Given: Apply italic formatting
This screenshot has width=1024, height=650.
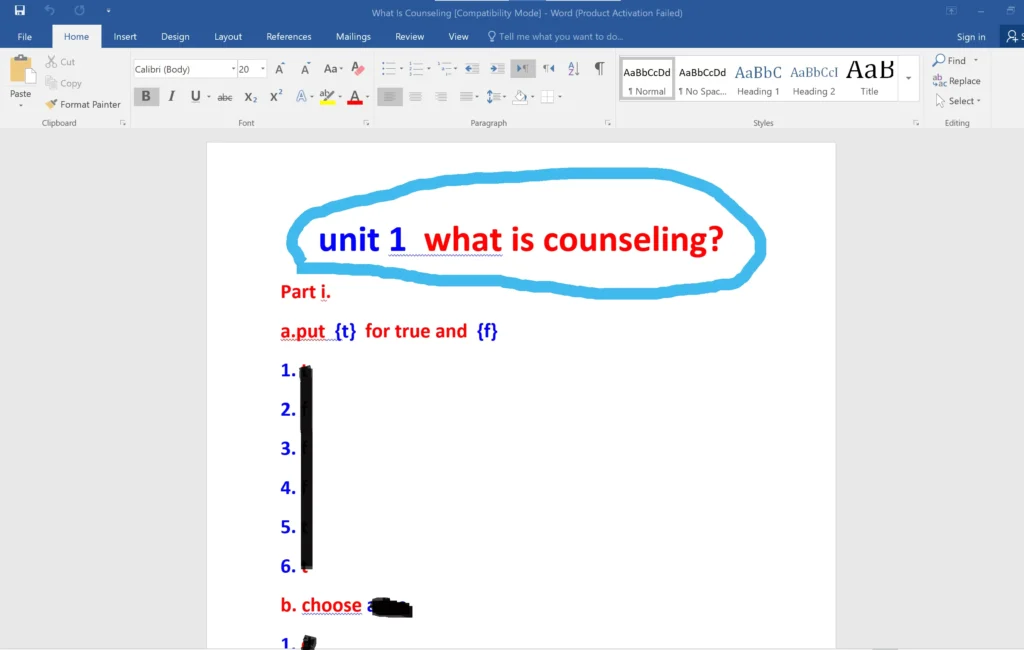Looking at the screenshot, I should point(170,96).
